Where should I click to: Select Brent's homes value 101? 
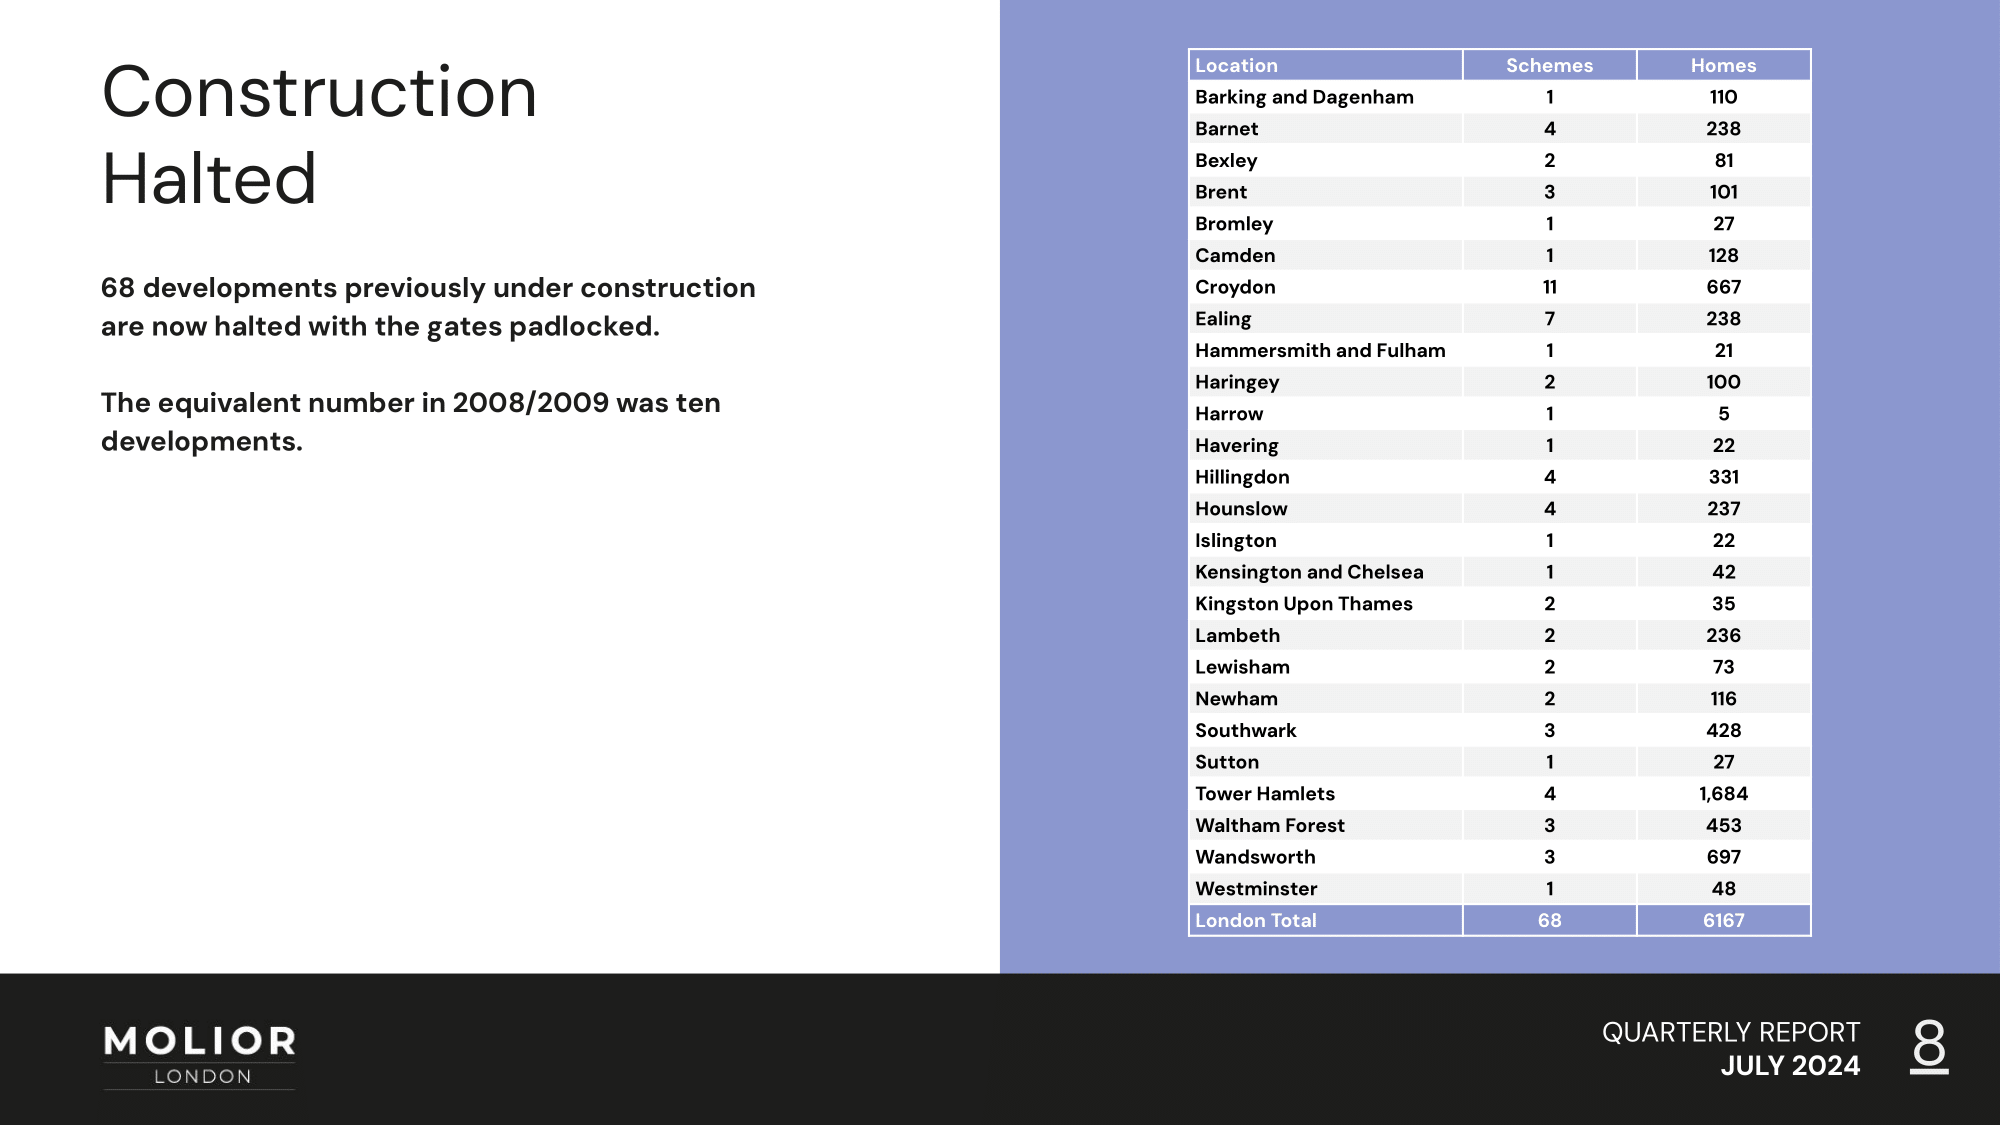1723,192
